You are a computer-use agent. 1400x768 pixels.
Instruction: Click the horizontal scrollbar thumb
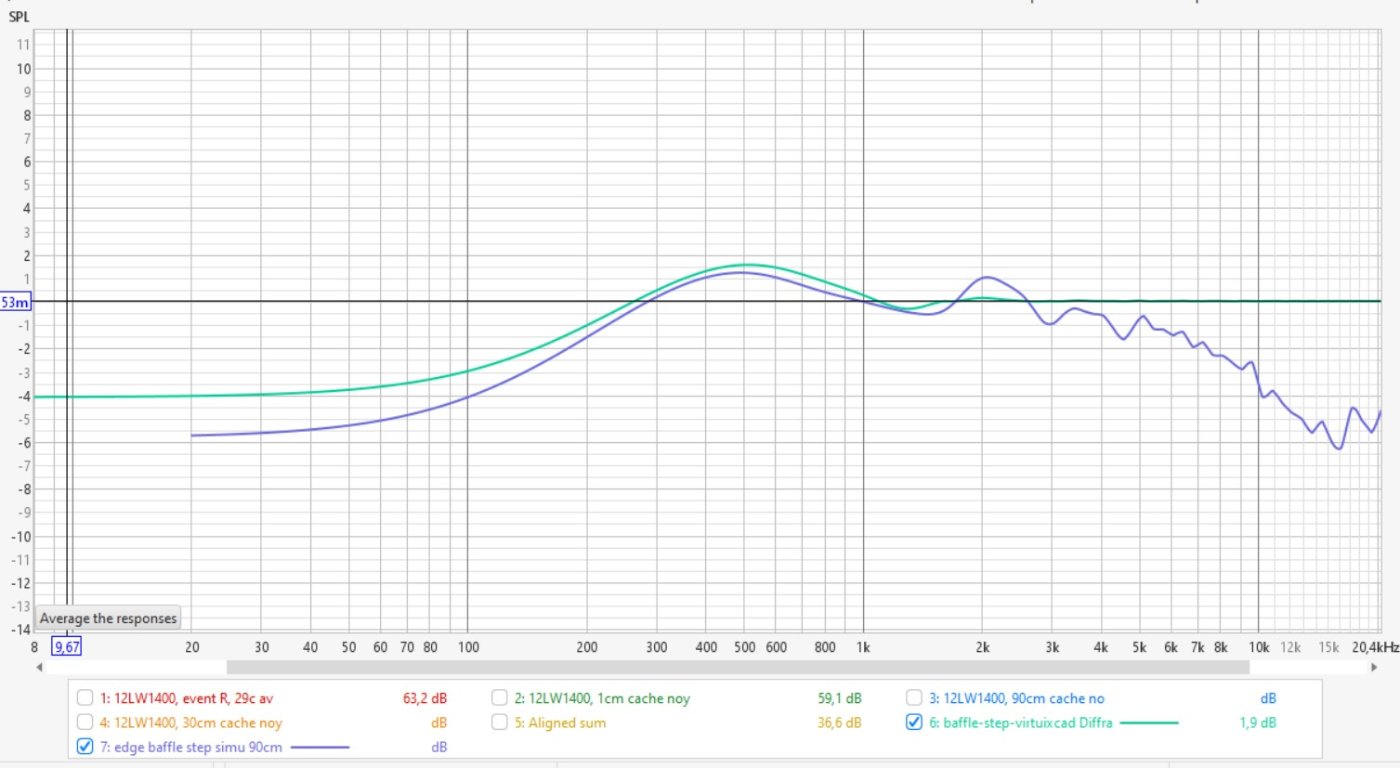(737, 667)
